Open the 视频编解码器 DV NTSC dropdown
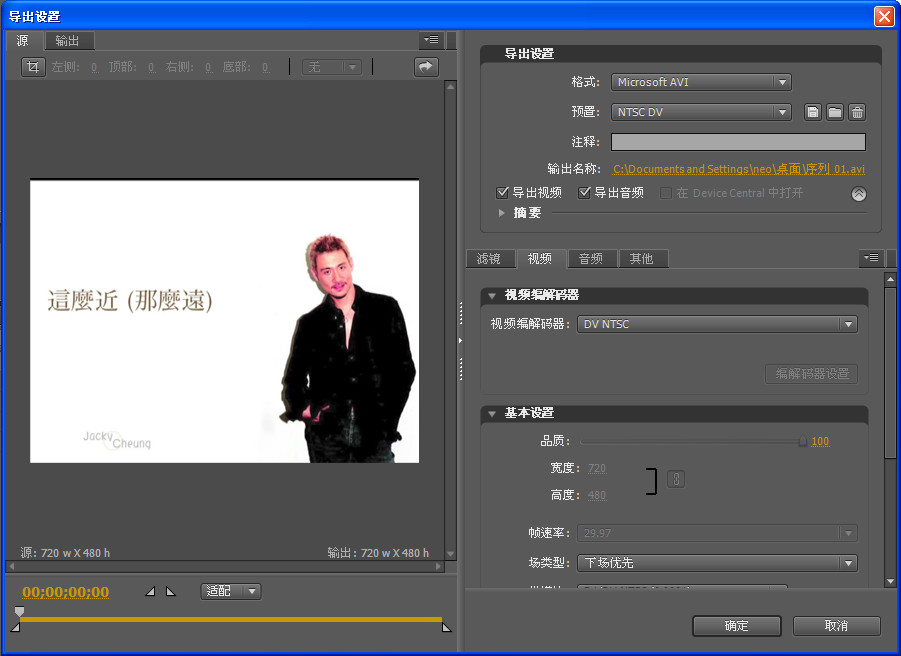 pos(717,324)
